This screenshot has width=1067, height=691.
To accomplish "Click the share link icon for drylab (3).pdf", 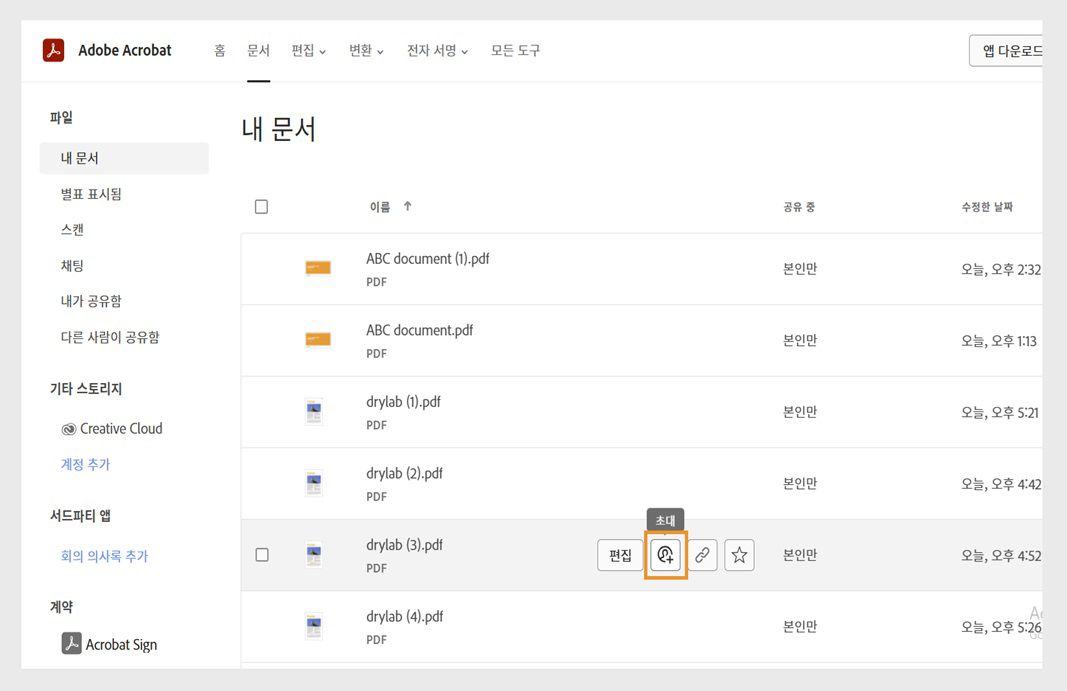I will coord(702,555).
